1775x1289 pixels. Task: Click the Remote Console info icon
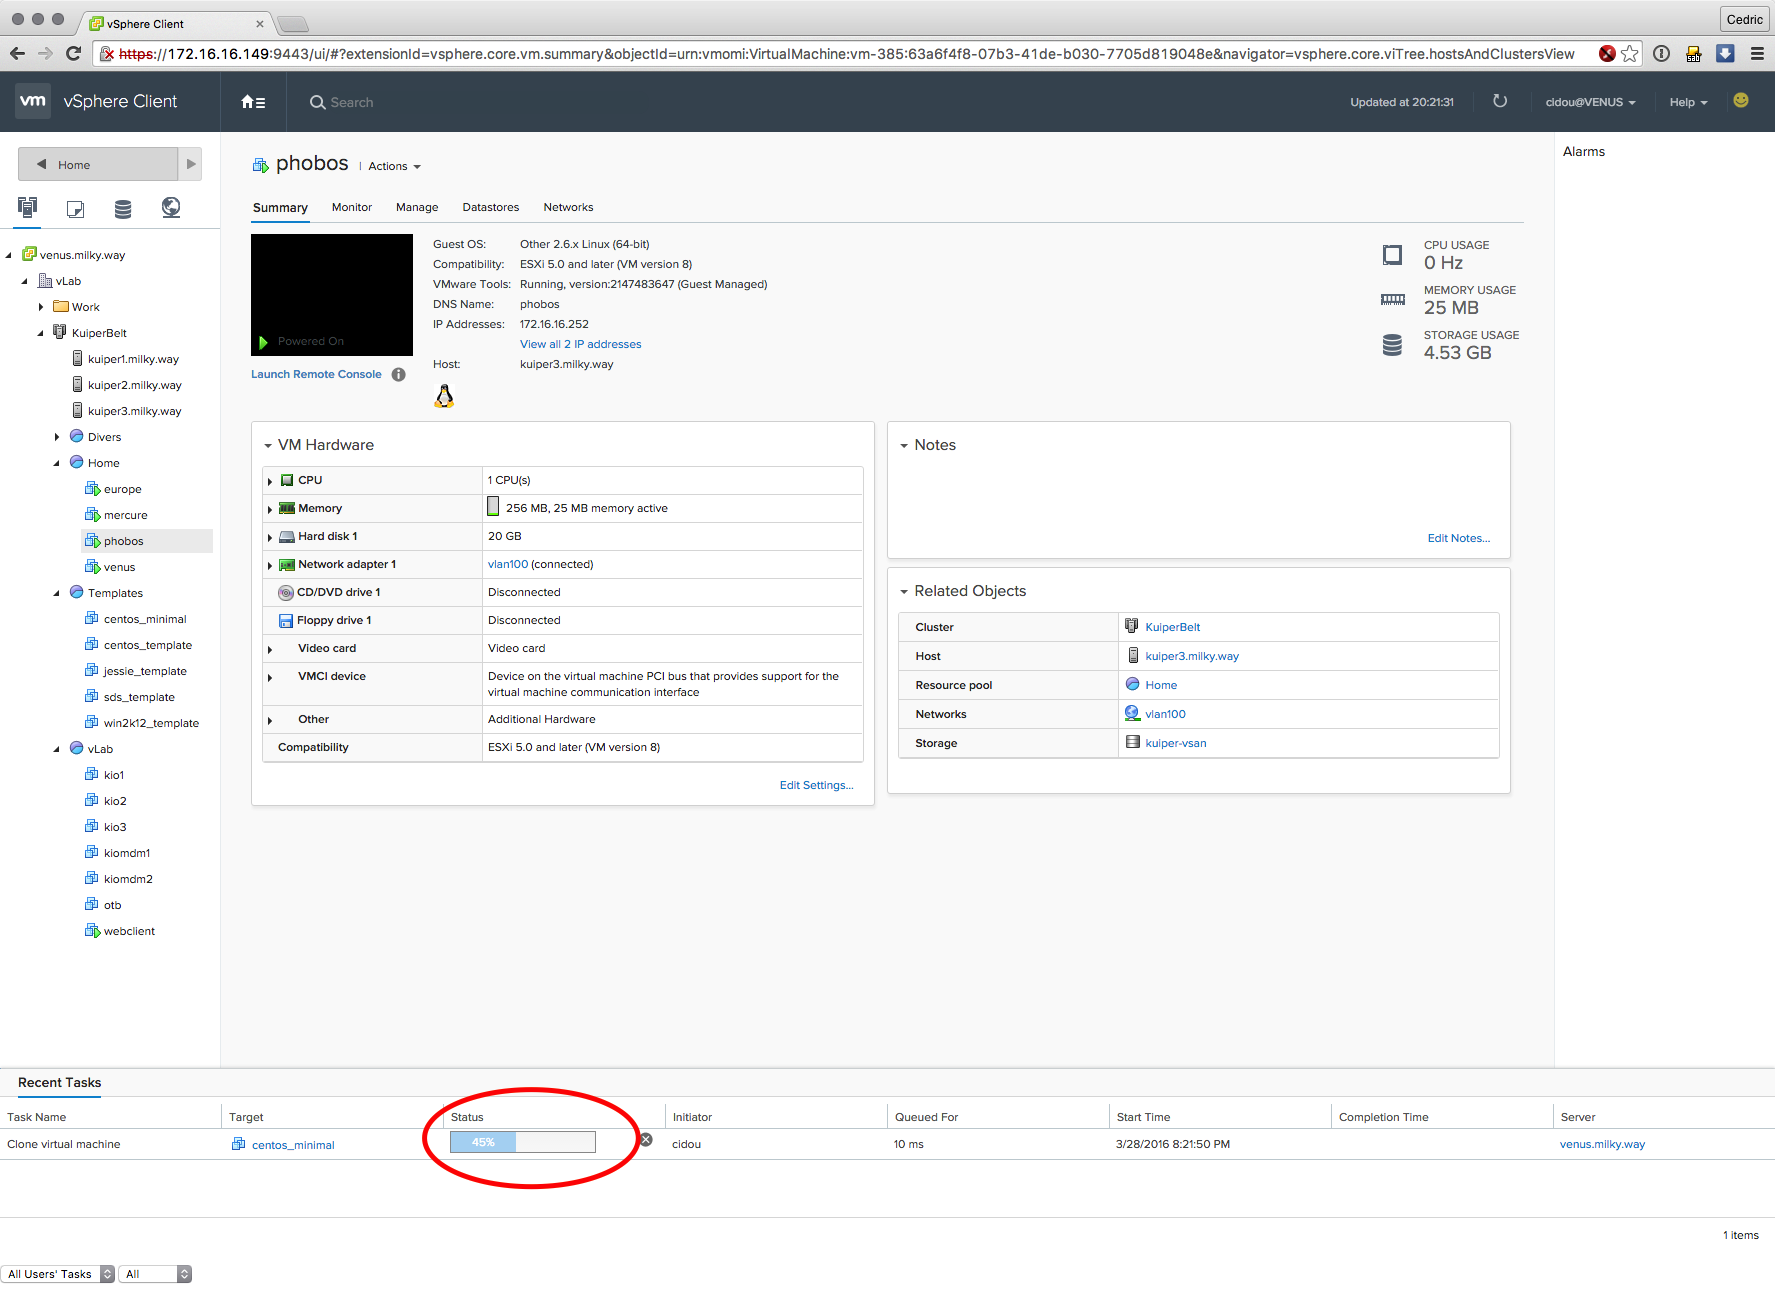399,375
